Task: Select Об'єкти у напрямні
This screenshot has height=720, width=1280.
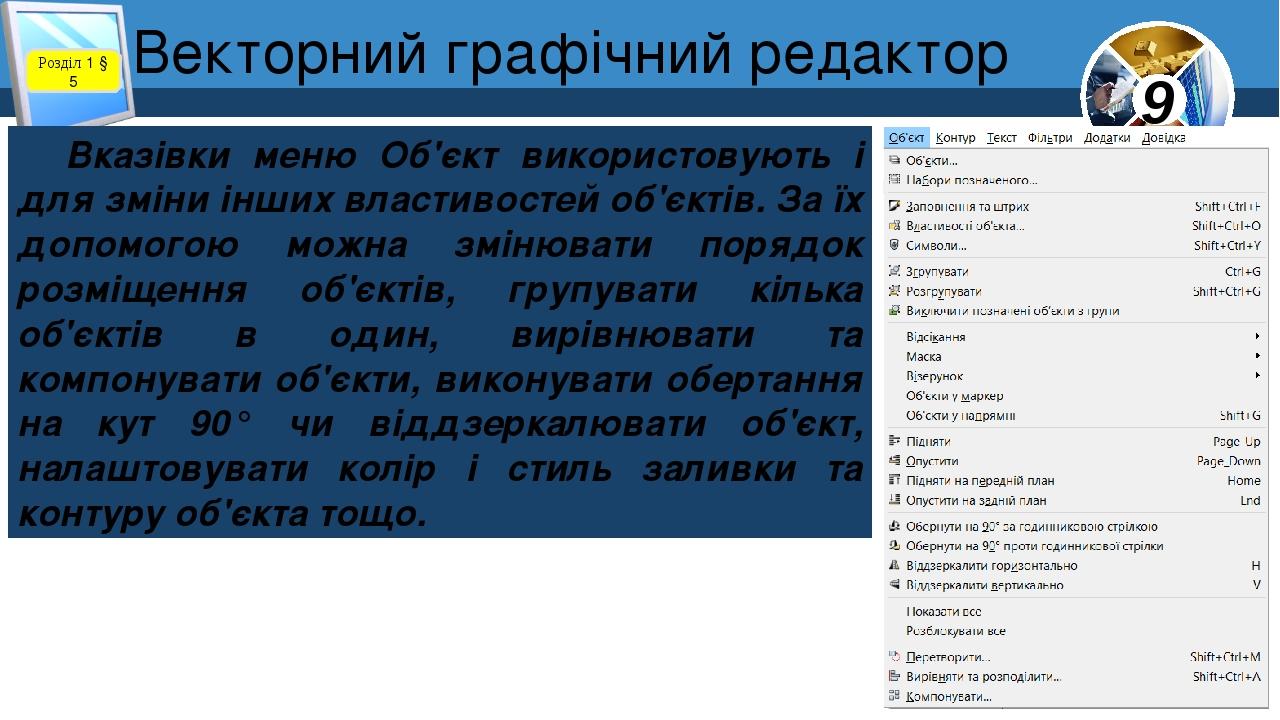Action: [x=960, y=416]
